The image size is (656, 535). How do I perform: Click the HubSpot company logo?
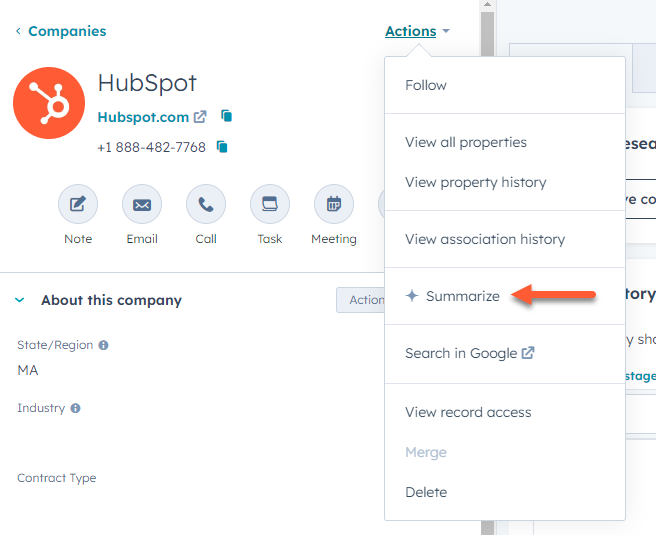[x=49, y=103]
